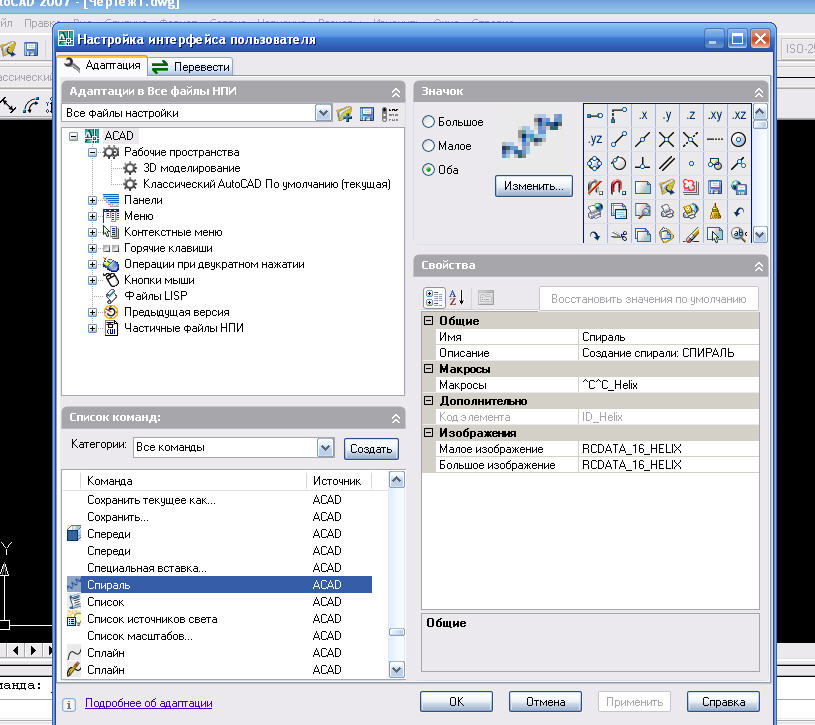Image resolution: width=815 pixels, height=725 pixels.
Task: Expand the Горячие клавиши node
Action: click(92, 248)
